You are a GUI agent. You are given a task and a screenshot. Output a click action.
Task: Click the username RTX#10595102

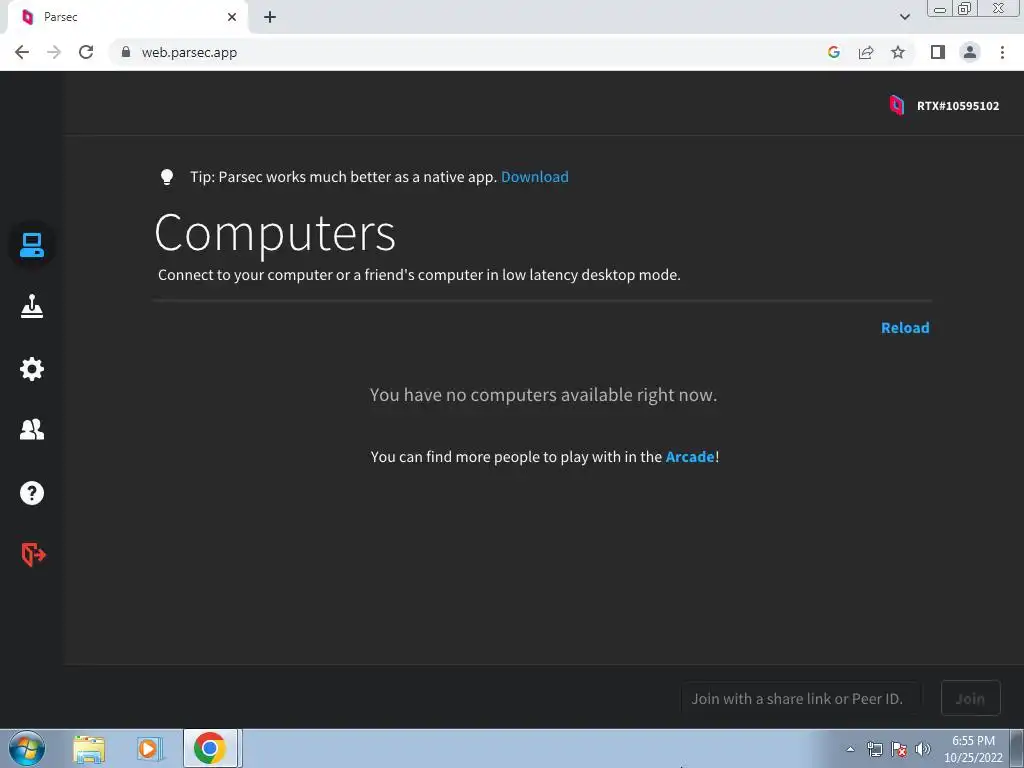tap(957, 106)
